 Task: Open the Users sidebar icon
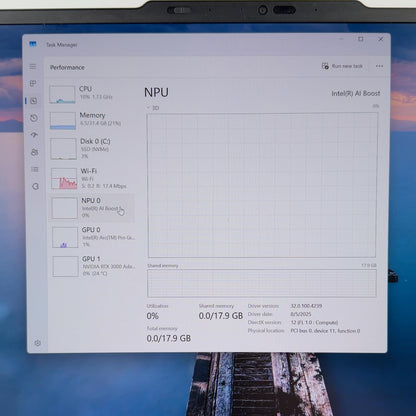(34, 152)
